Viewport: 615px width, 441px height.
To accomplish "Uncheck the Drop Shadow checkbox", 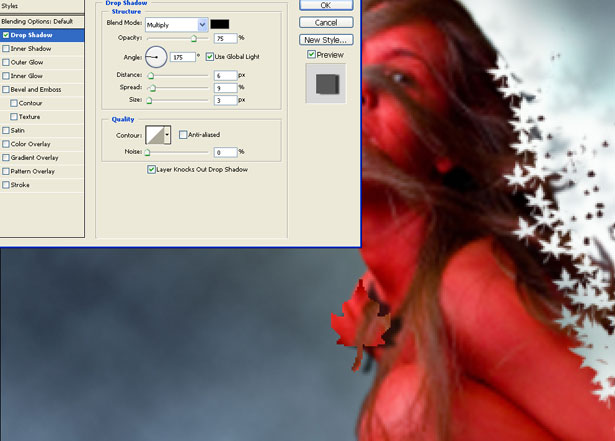I will click(x=6, y=35).
